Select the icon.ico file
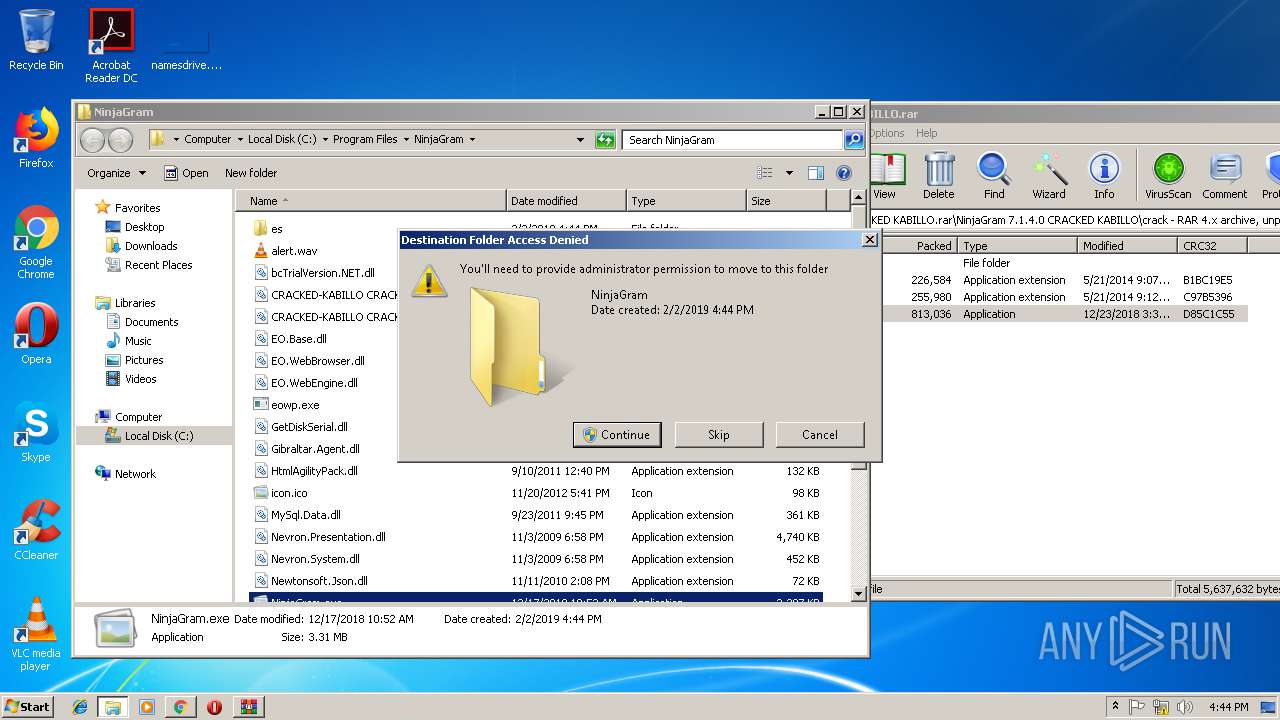1280x720 pixels. 289,493
